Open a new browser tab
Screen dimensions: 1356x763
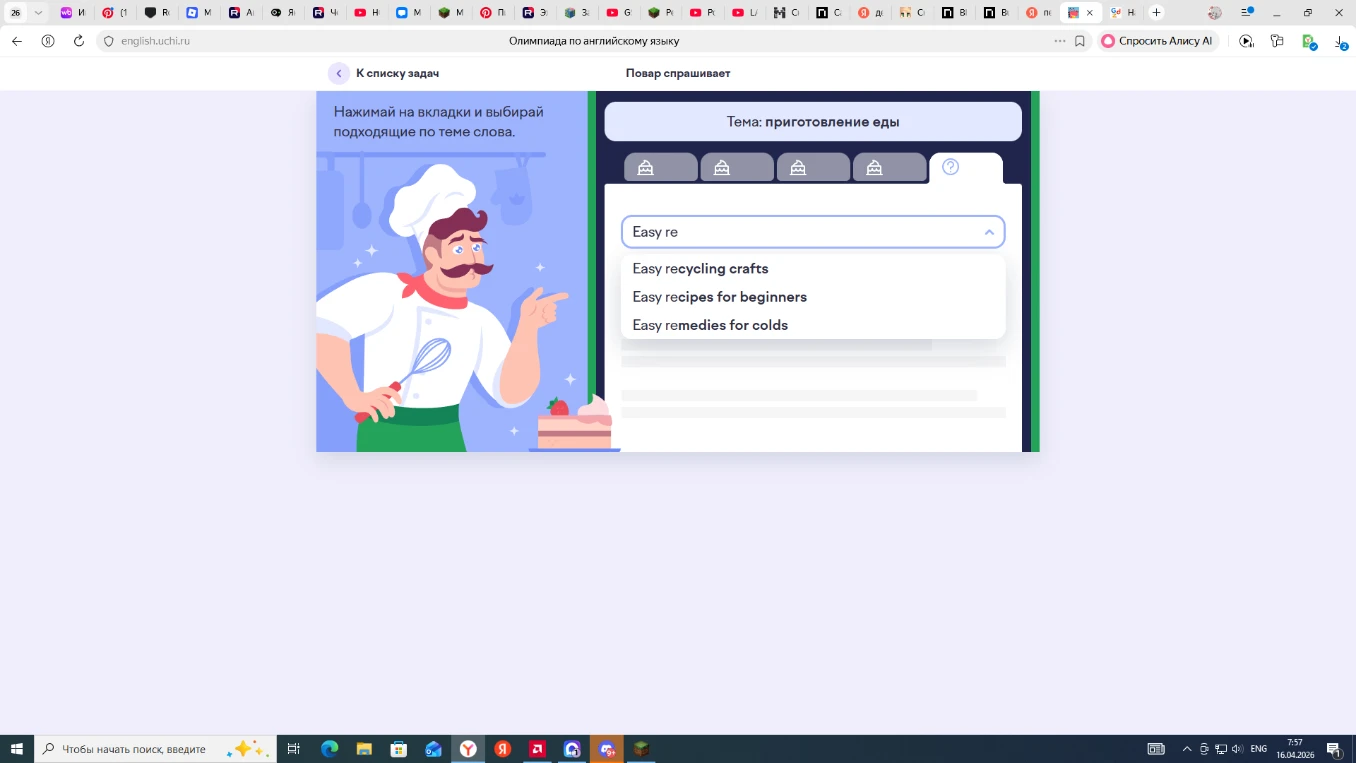pyautogui.click(x=1156, y=13)
